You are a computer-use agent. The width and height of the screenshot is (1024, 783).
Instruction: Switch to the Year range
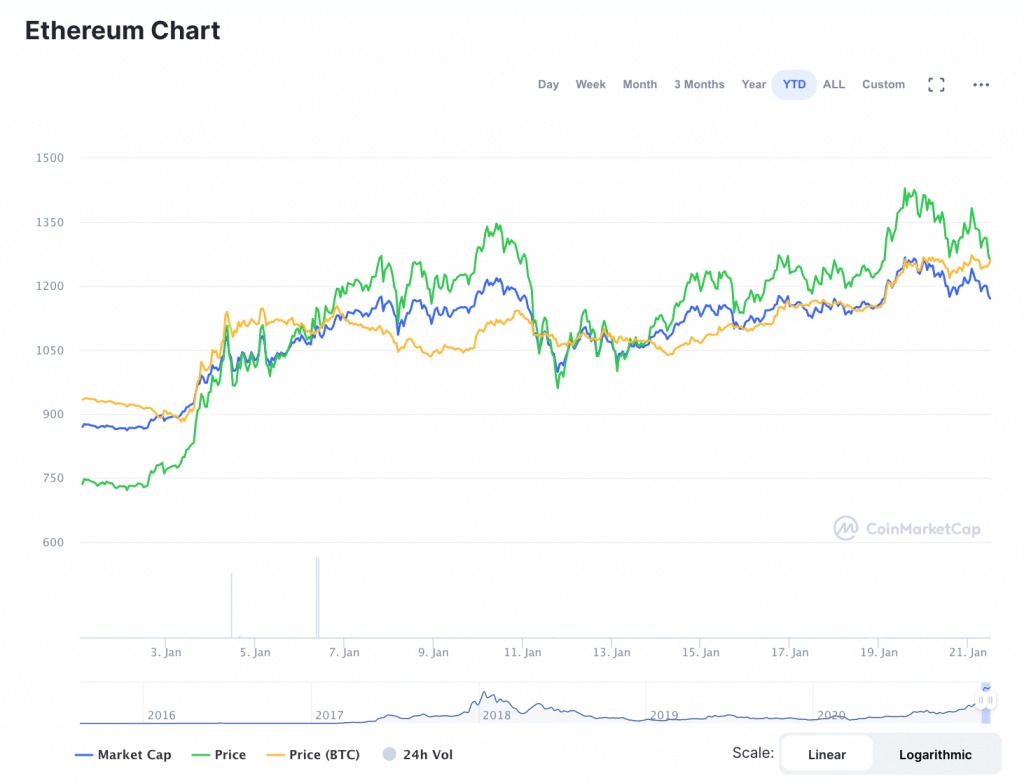[x=754, y=85]
